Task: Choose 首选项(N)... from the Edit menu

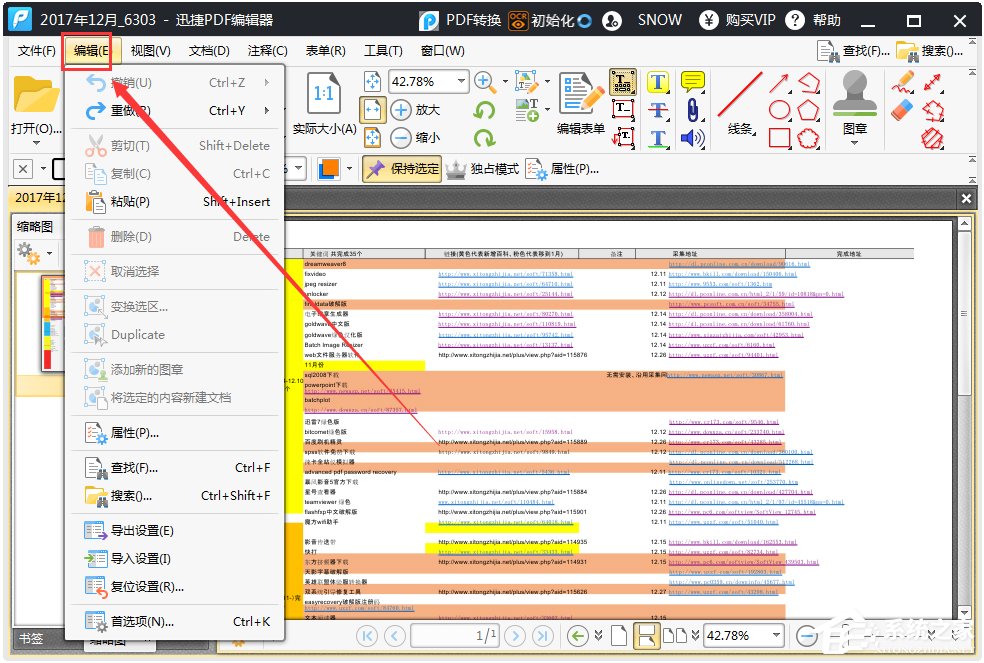Action: (x=142, y=621)
